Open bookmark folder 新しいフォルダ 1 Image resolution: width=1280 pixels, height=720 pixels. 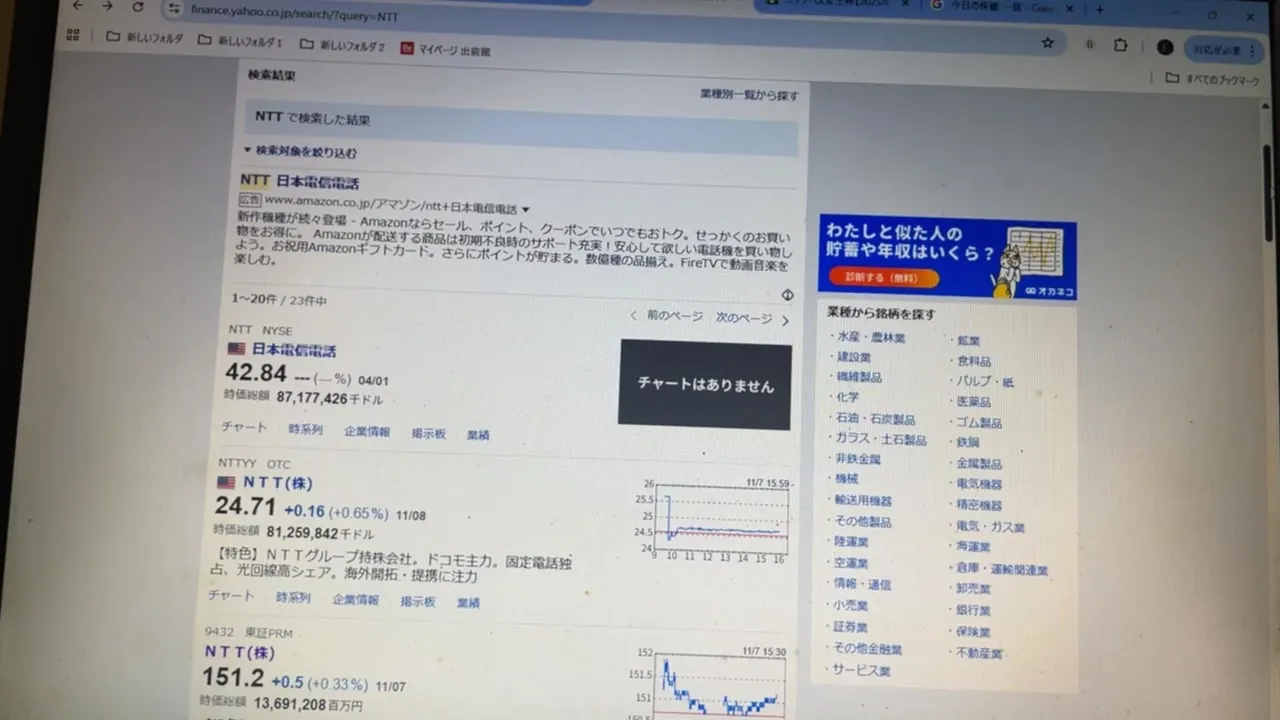(x=240, y=42)
